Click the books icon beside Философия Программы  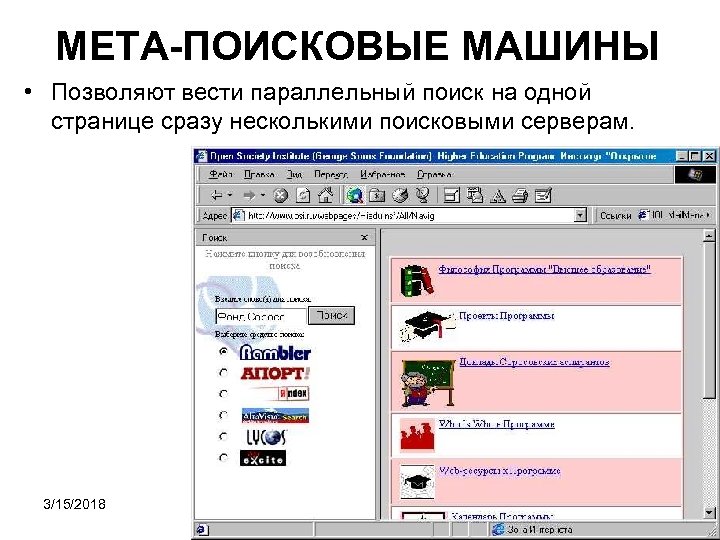(x=416, y=281)
